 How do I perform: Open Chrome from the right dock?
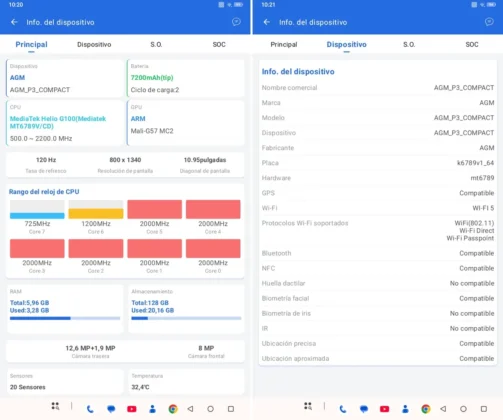tap(426, 409)
